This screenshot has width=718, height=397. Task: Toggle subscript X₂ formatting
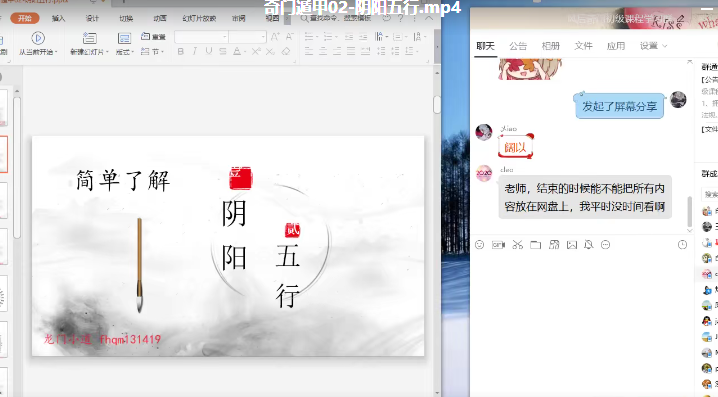pyautogui.click(x=270, y=51)
